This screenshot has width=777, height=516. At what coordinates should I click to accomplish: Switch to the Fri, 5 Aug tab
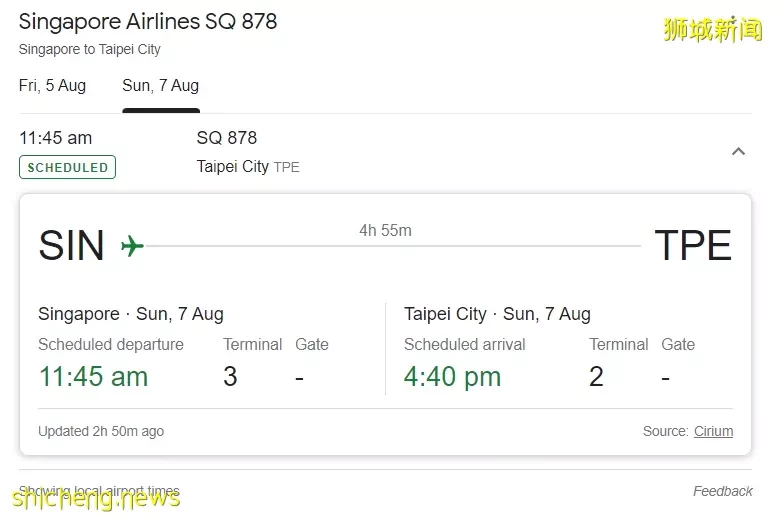pos(52,86)
